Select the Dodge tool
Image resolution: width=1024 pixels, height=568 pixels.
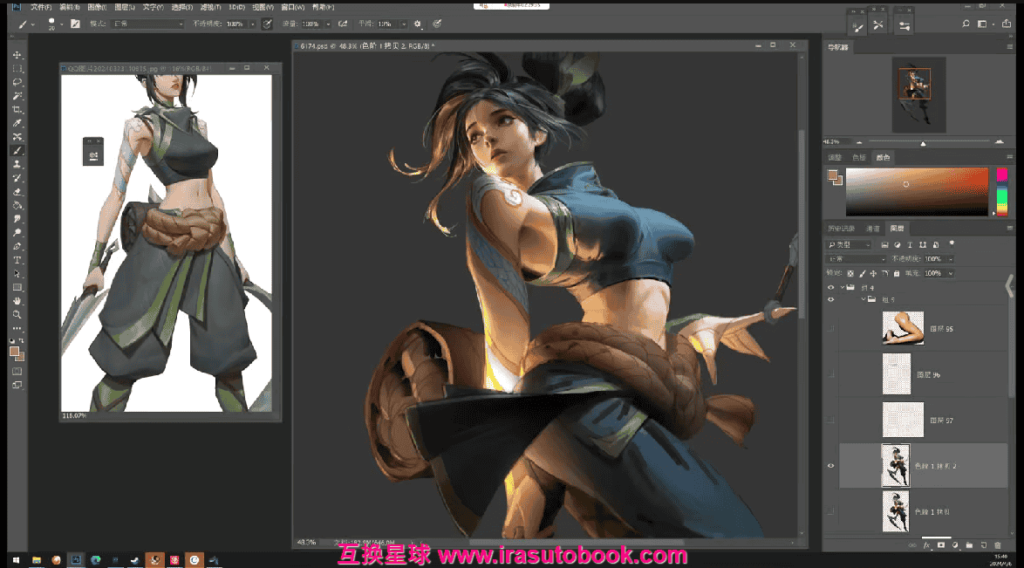tap(18, 233)
